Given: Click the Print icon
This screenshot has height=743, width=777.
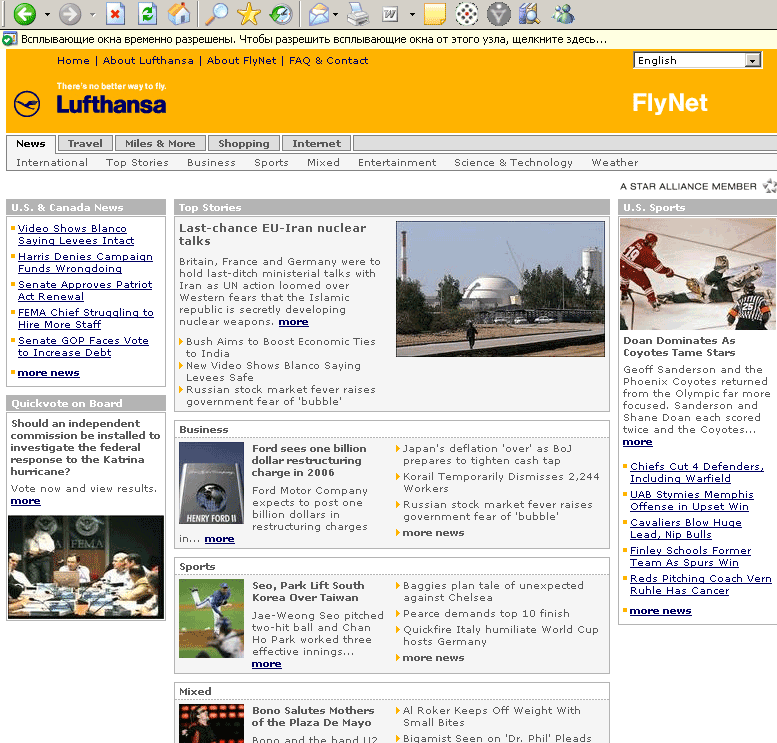Looking at the screenshot, I should (358, 14).
